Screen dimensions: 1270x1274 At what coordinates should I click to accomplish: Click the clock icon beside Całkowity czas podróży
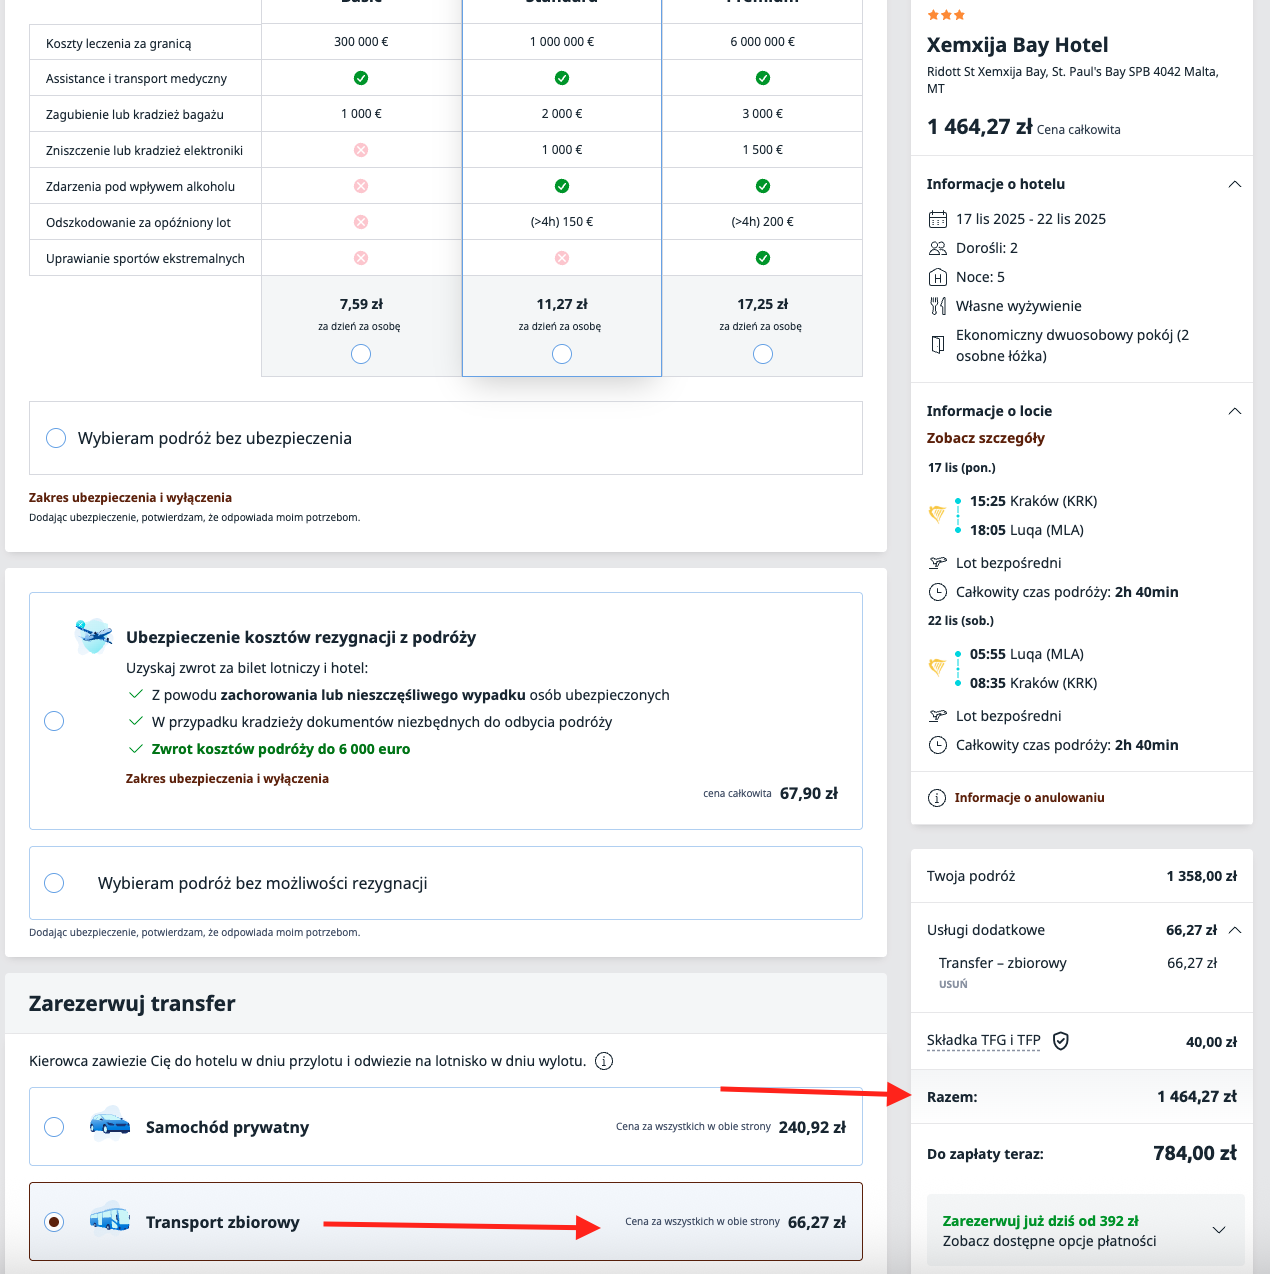[938, 591]
